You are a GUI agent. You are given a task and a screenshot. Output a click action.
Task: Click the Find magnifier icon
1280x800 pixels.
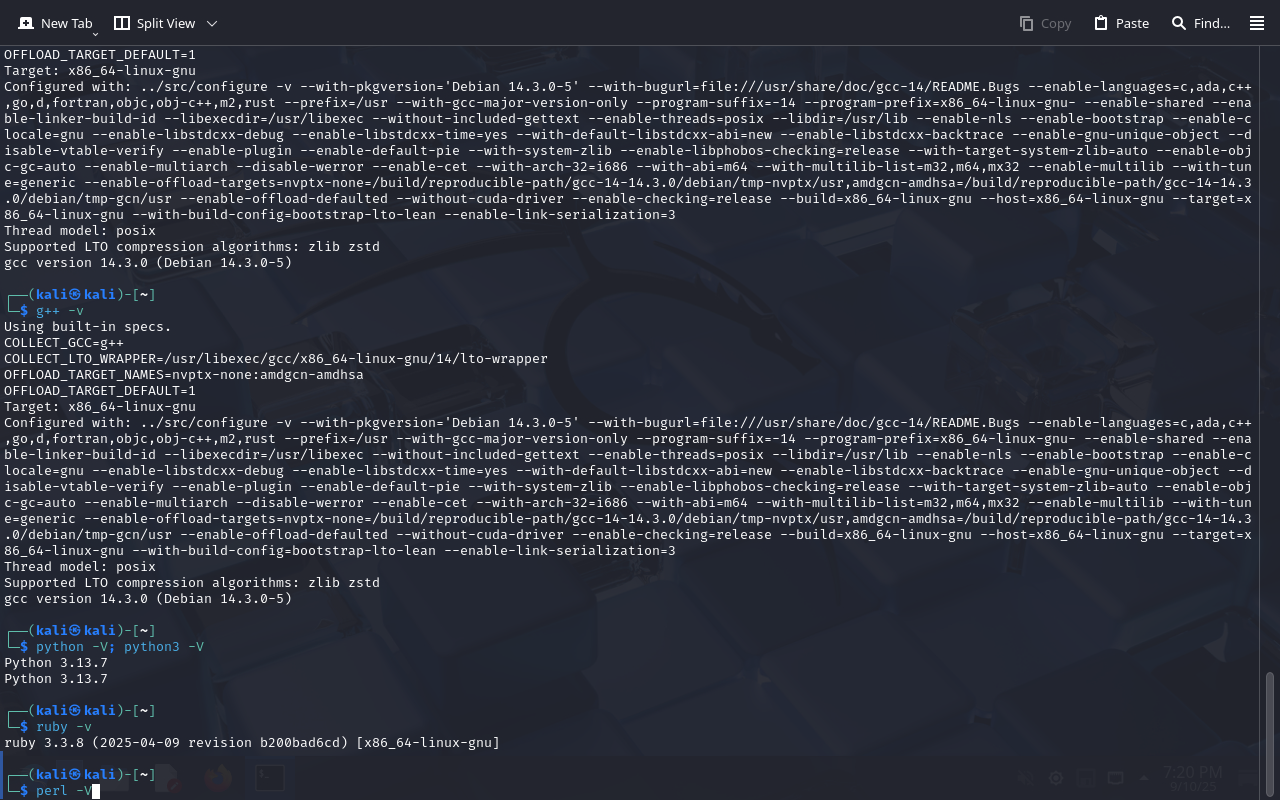pyautogui.click(x=1179, y=23)
